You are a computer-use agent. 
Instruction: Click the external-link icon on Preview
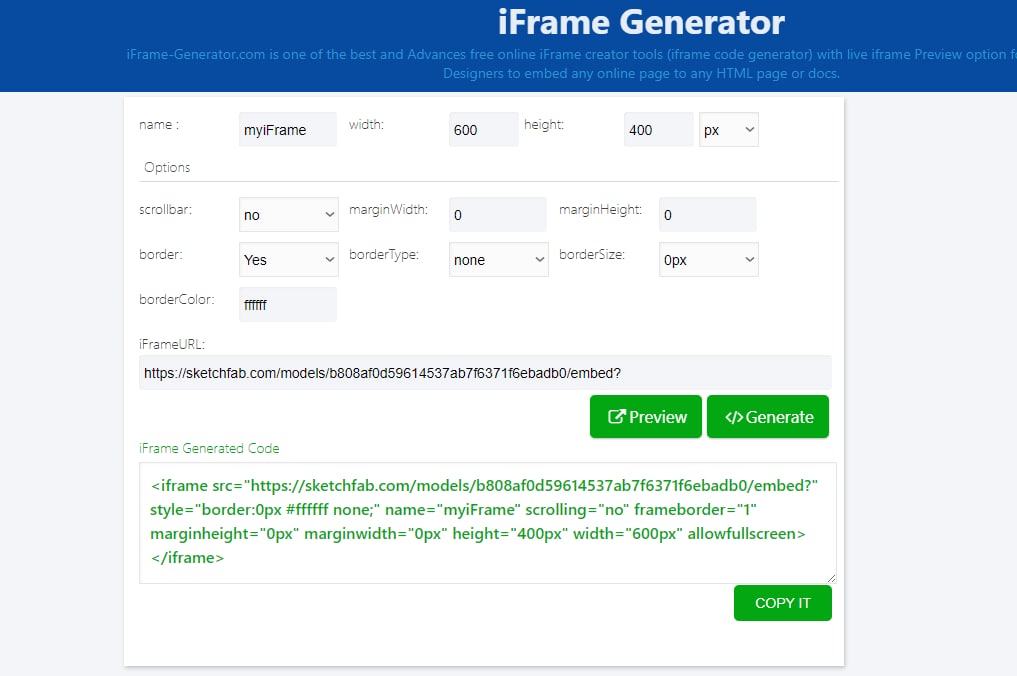pyautogui.click(x=616, y=416)
